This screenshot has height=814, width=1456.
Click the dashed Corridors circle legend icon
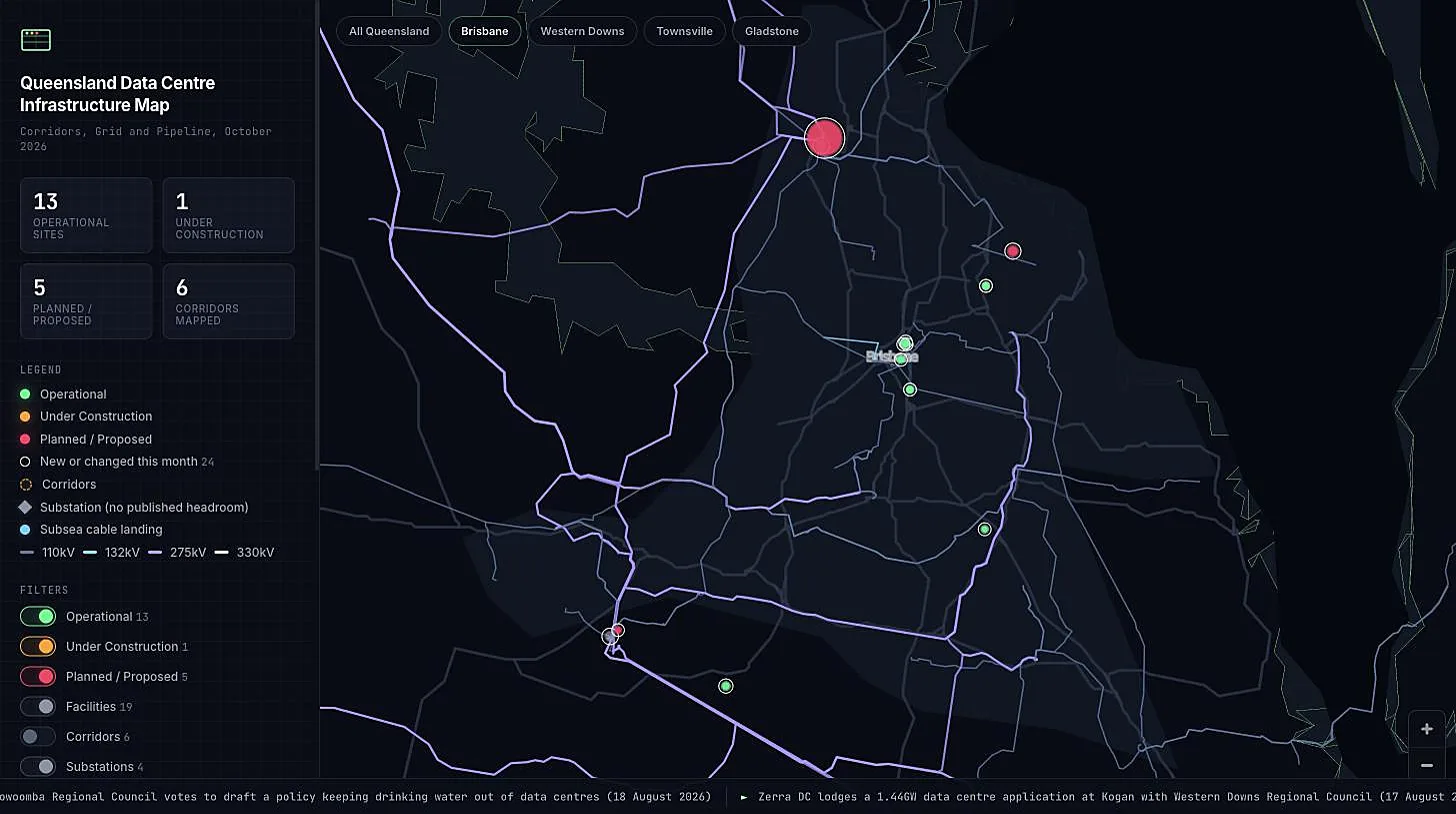26,484
